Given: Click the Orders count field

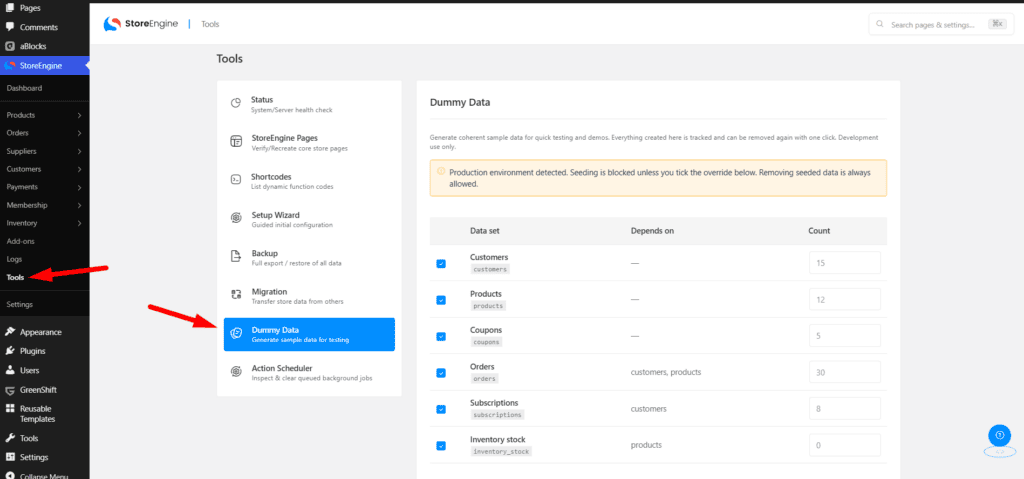Looking at the screenshot, I should point(844,372).
